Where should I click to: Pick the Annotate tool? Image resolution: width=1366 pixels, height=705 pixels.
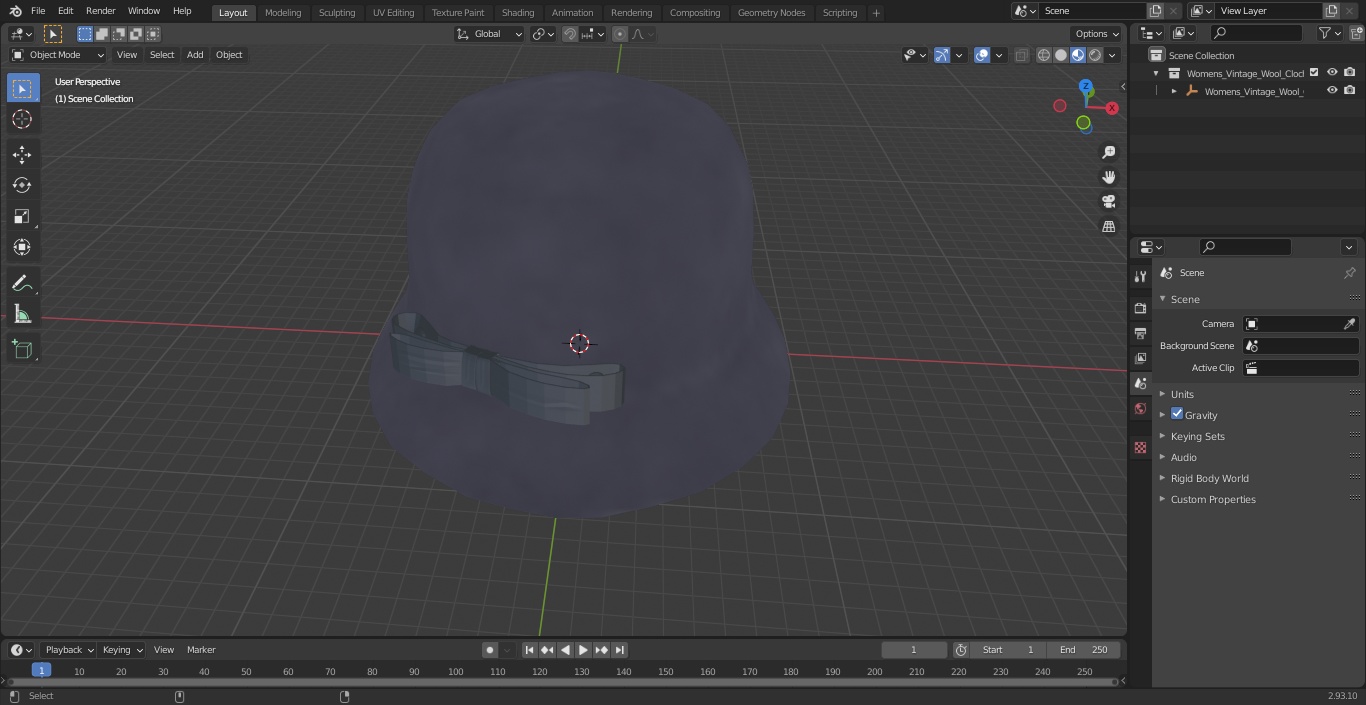click(22, 284)
